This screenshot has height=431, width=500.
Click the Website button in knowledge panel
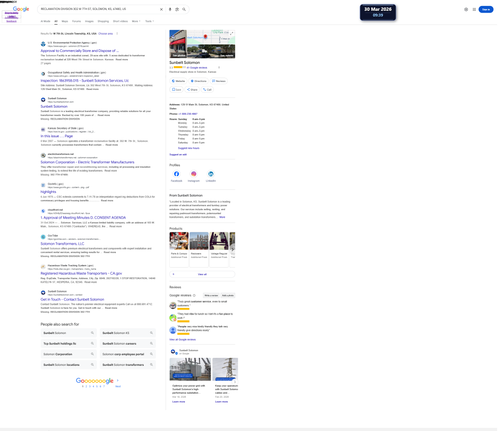pos(178,81)
